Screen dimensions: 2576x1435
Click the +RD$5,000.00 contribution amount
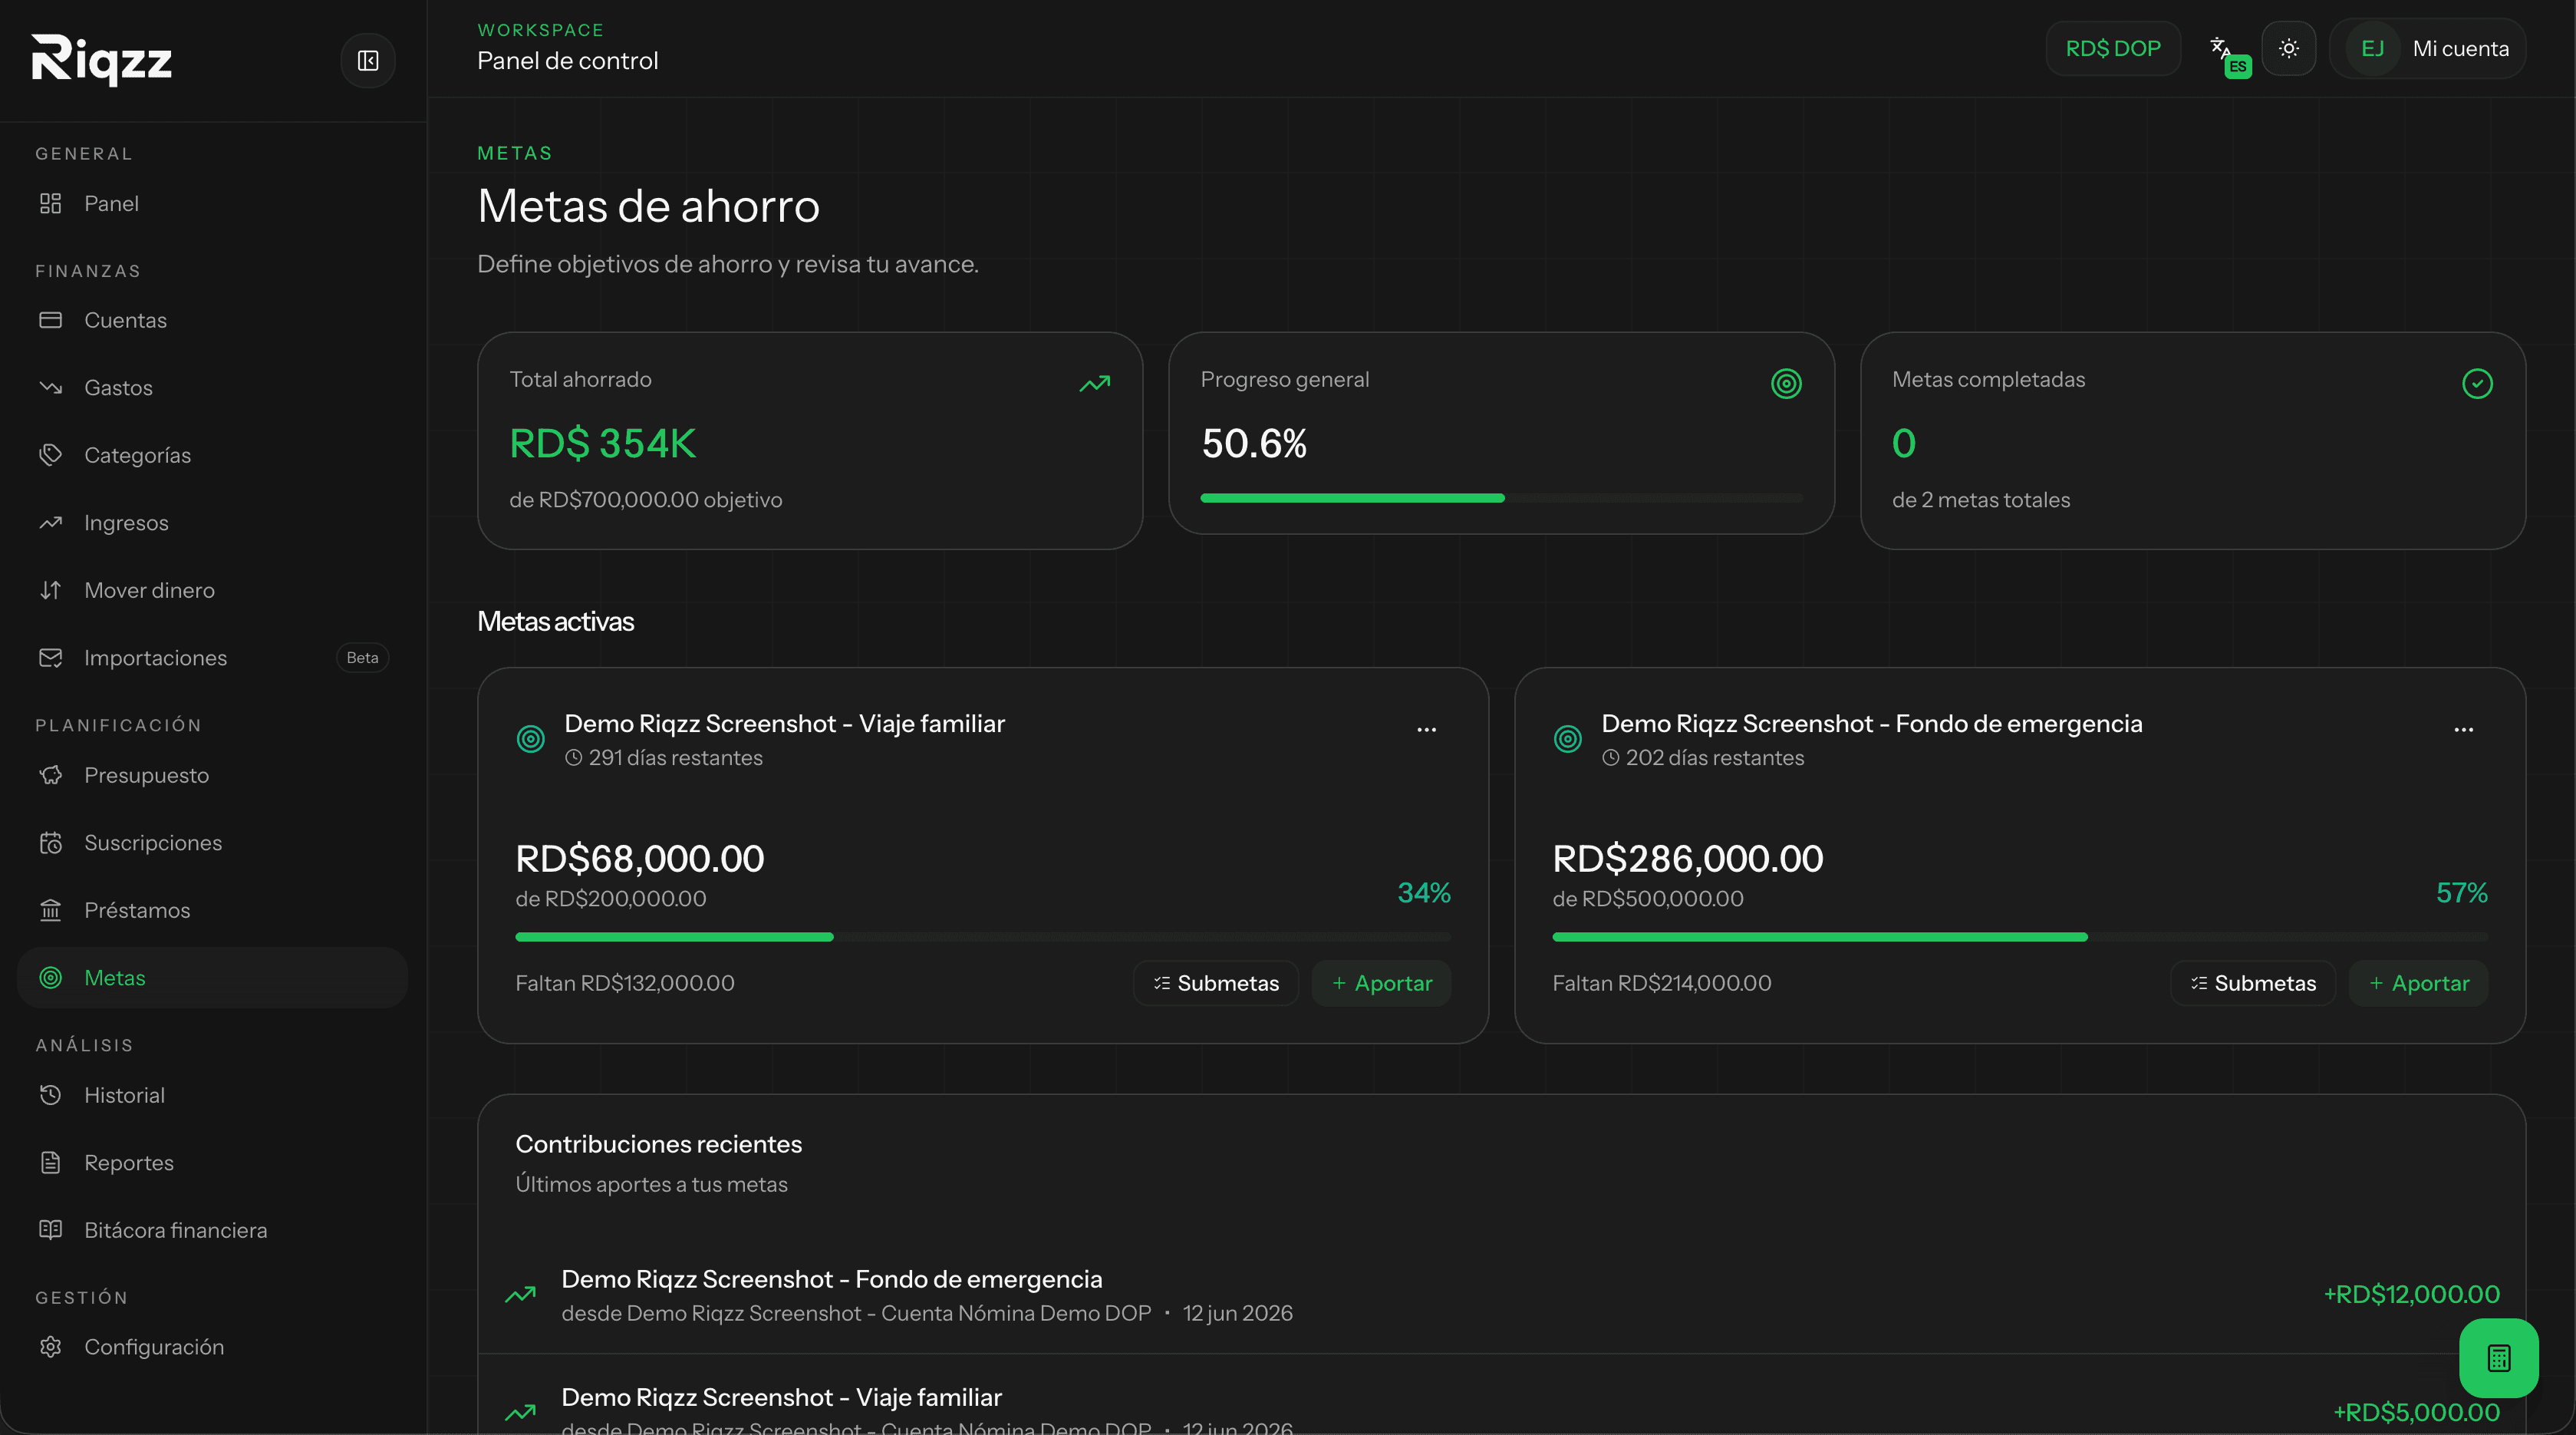coord(2417,1412)
